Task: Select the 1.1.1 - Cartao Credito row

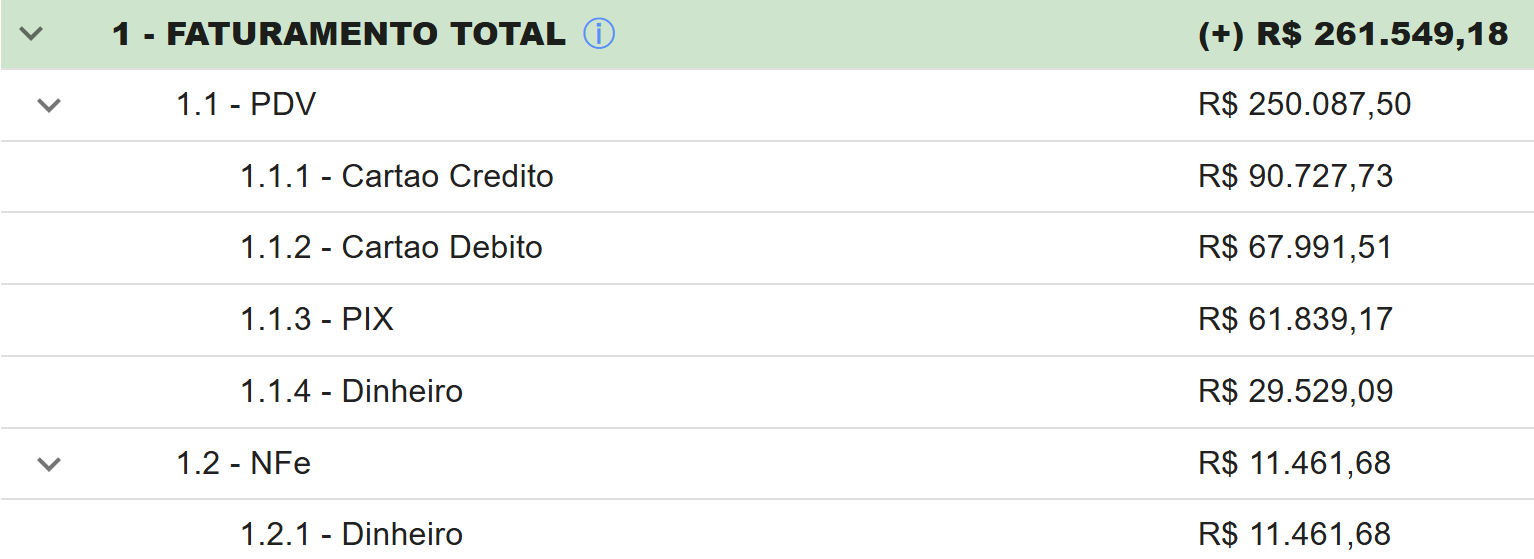Action: pyautogui.click(x=396, y=176)
